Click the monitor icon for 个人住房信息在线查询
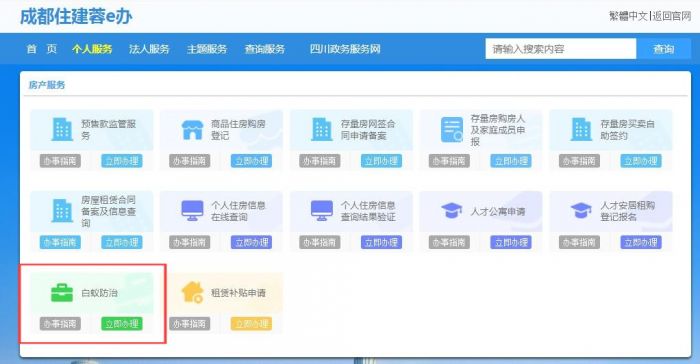The height and width of the screenshot is (364, 700). 192,210
